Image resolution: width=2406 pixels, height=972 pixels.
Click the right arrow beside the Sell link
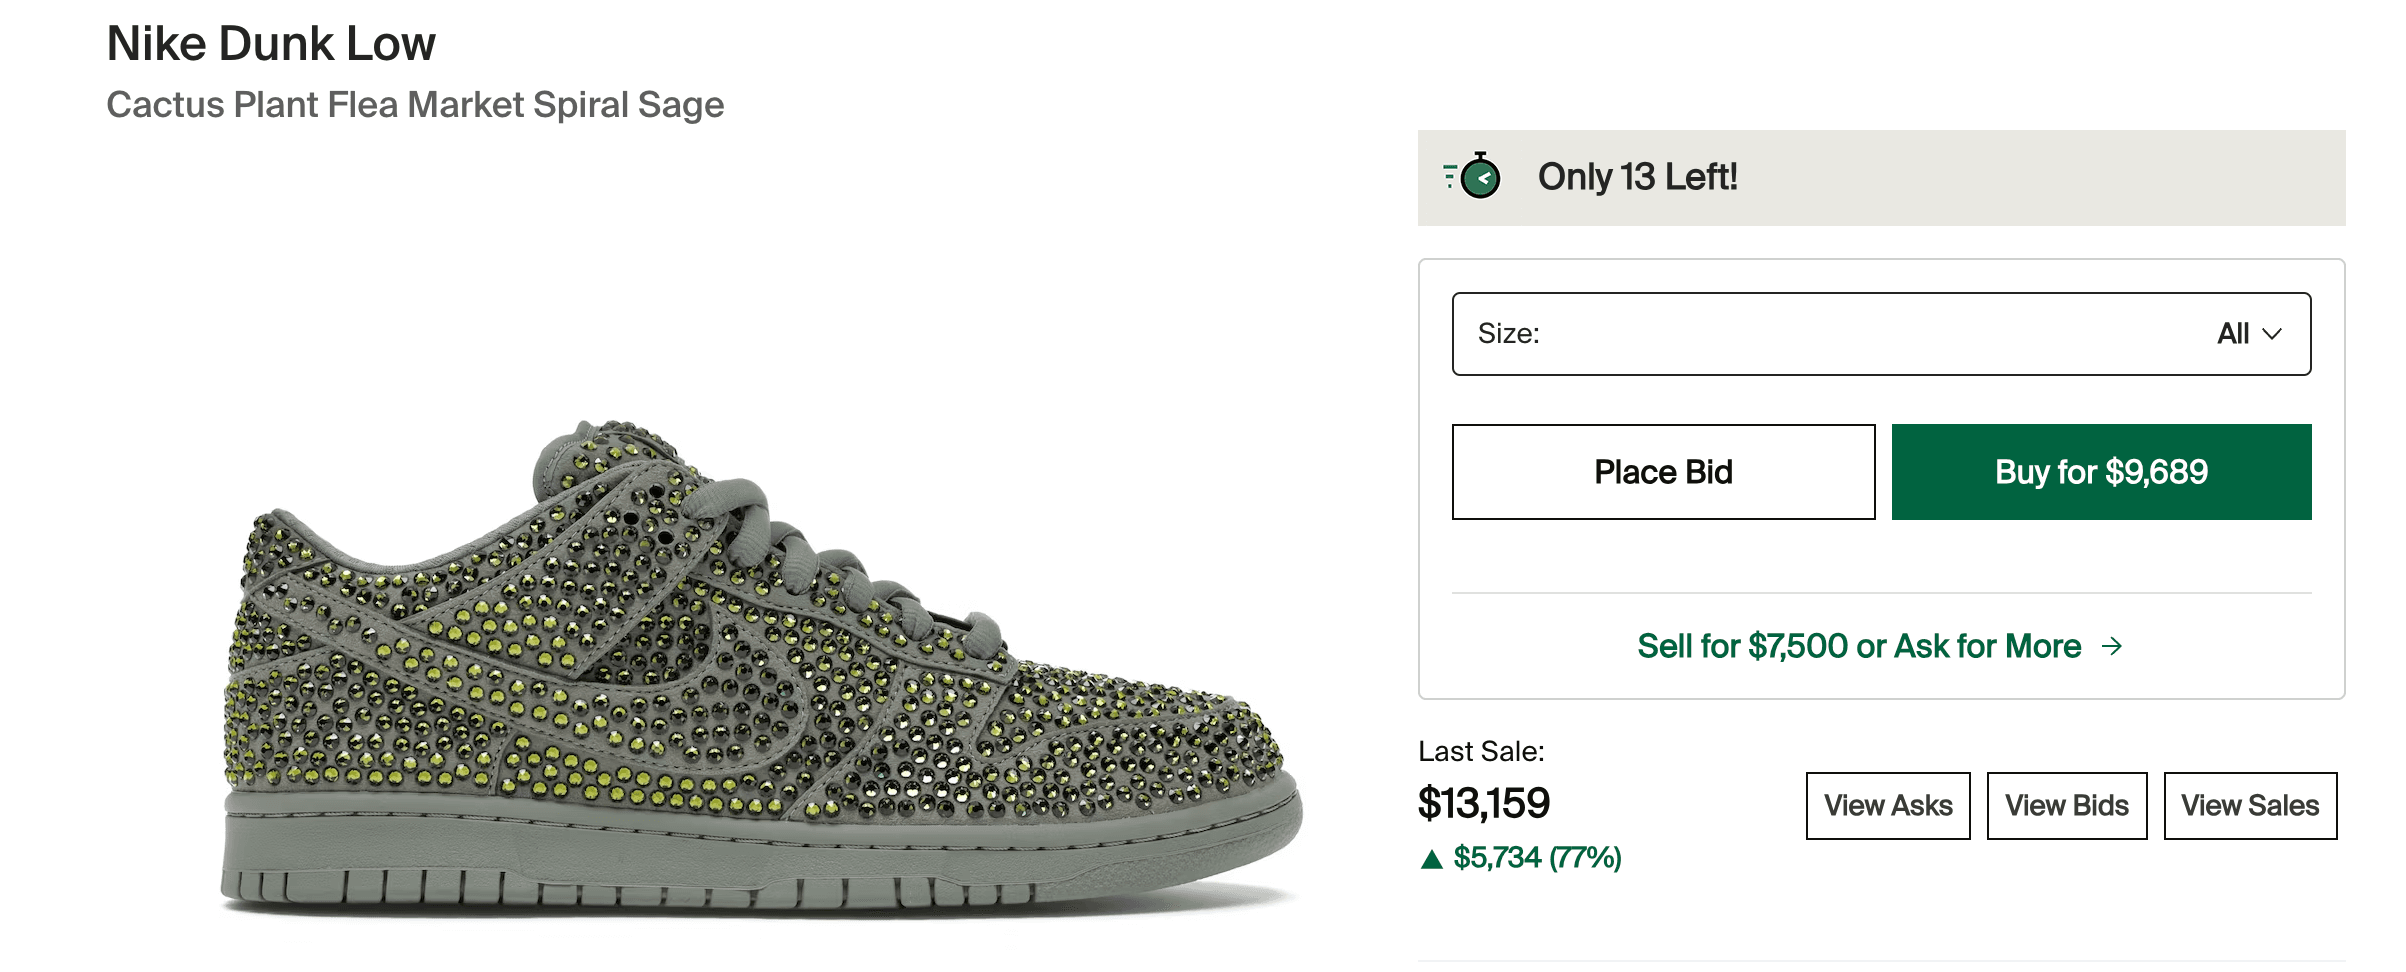click(2112, 646)
